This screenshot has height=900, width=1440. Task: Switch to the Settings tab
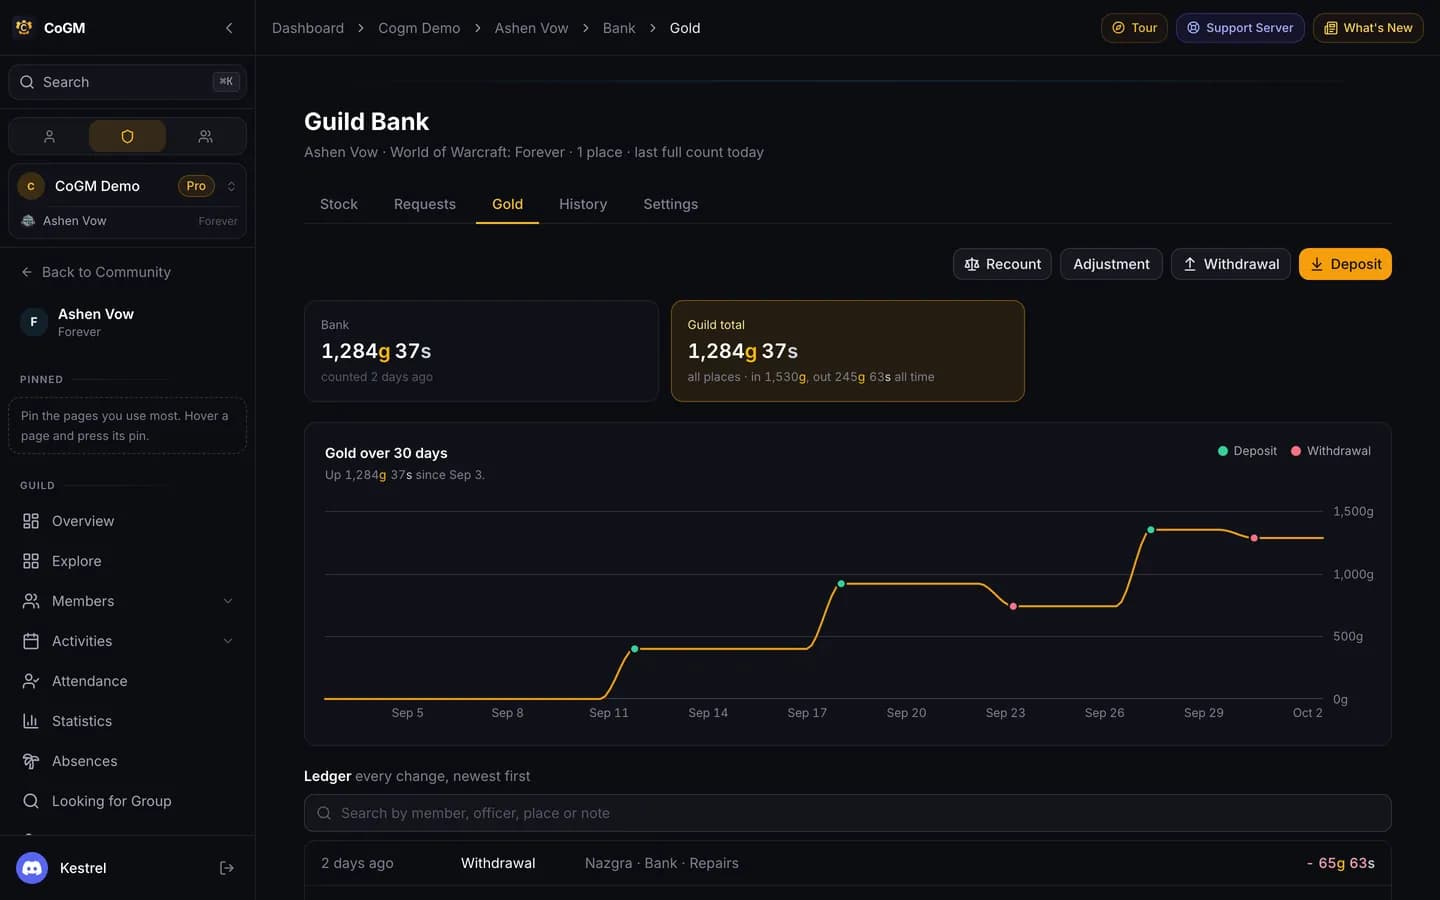(x=671, y=204)
